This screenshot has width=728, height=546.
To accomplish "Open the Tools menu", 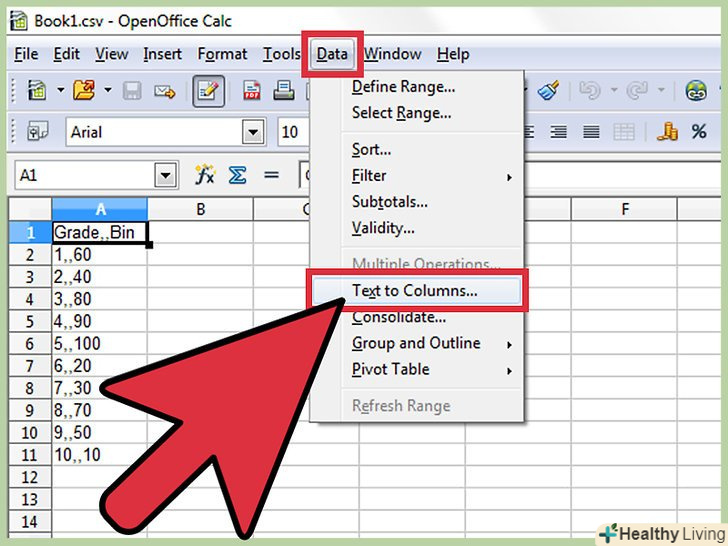I will [x=281, y=54].
